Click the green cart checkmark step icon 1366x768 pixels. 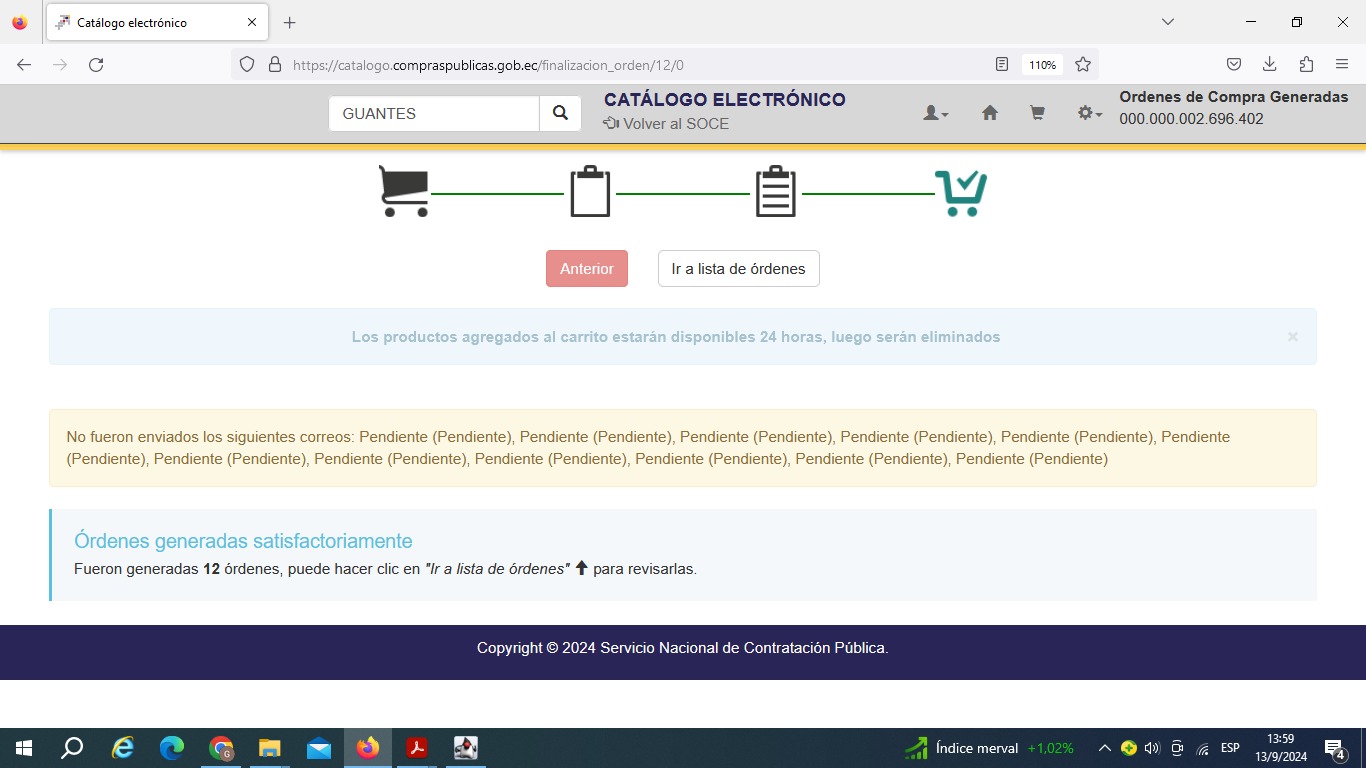tap(960, 192)
